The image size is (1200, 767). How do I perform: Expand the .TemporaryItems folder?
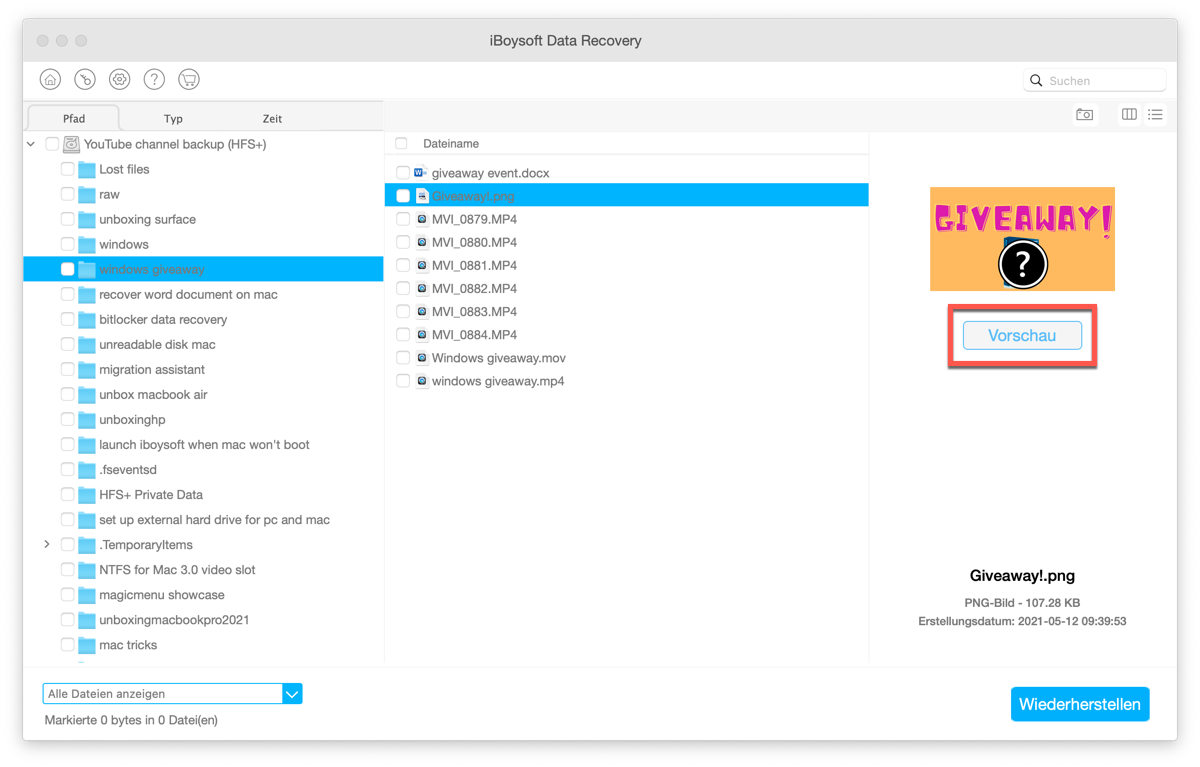click(x=47, y=545)
